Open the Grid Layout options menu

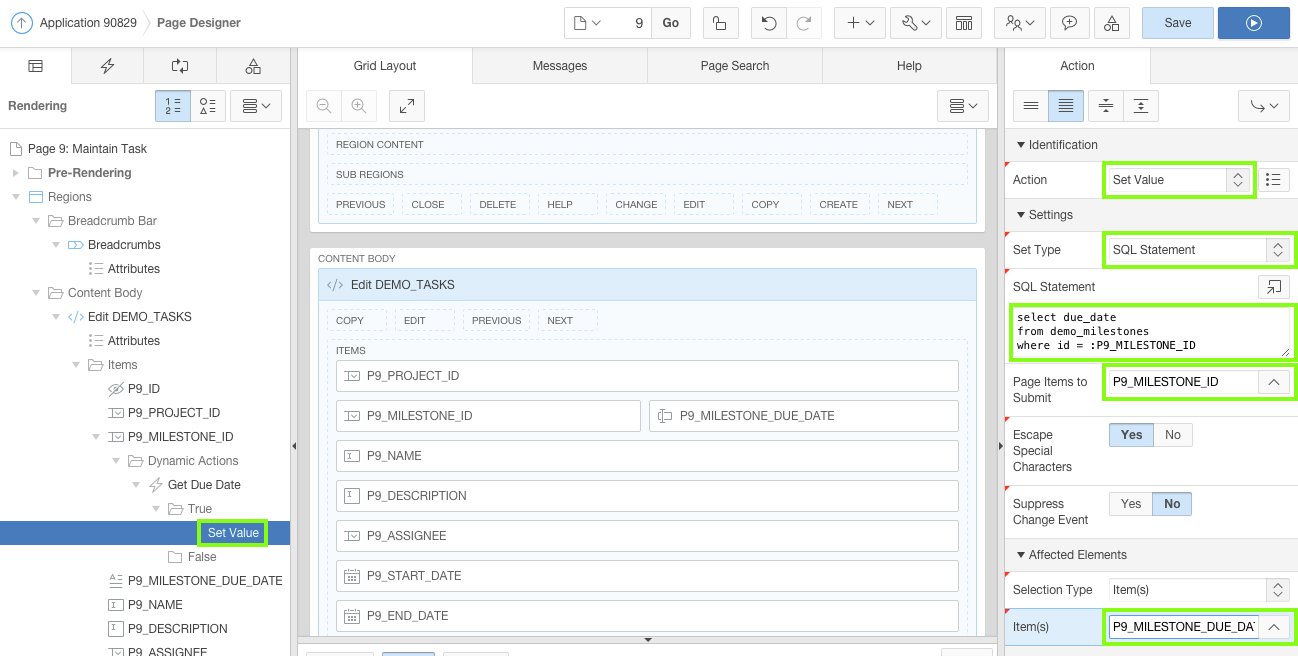tap(963, 106)
